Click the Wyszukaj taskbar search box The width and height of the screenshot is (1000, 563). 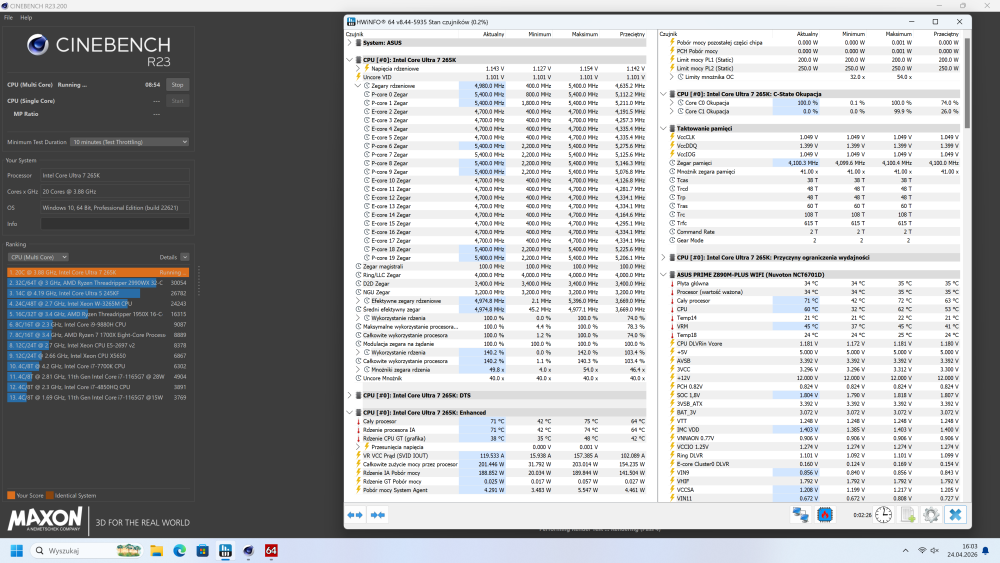[x=87, y=550]
